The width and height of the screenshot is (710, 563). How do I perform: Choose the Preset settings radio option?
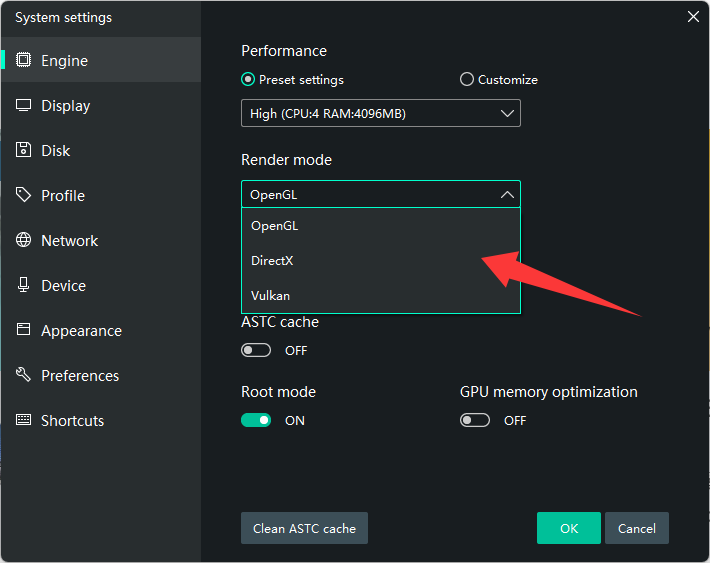tap(248, 80)
